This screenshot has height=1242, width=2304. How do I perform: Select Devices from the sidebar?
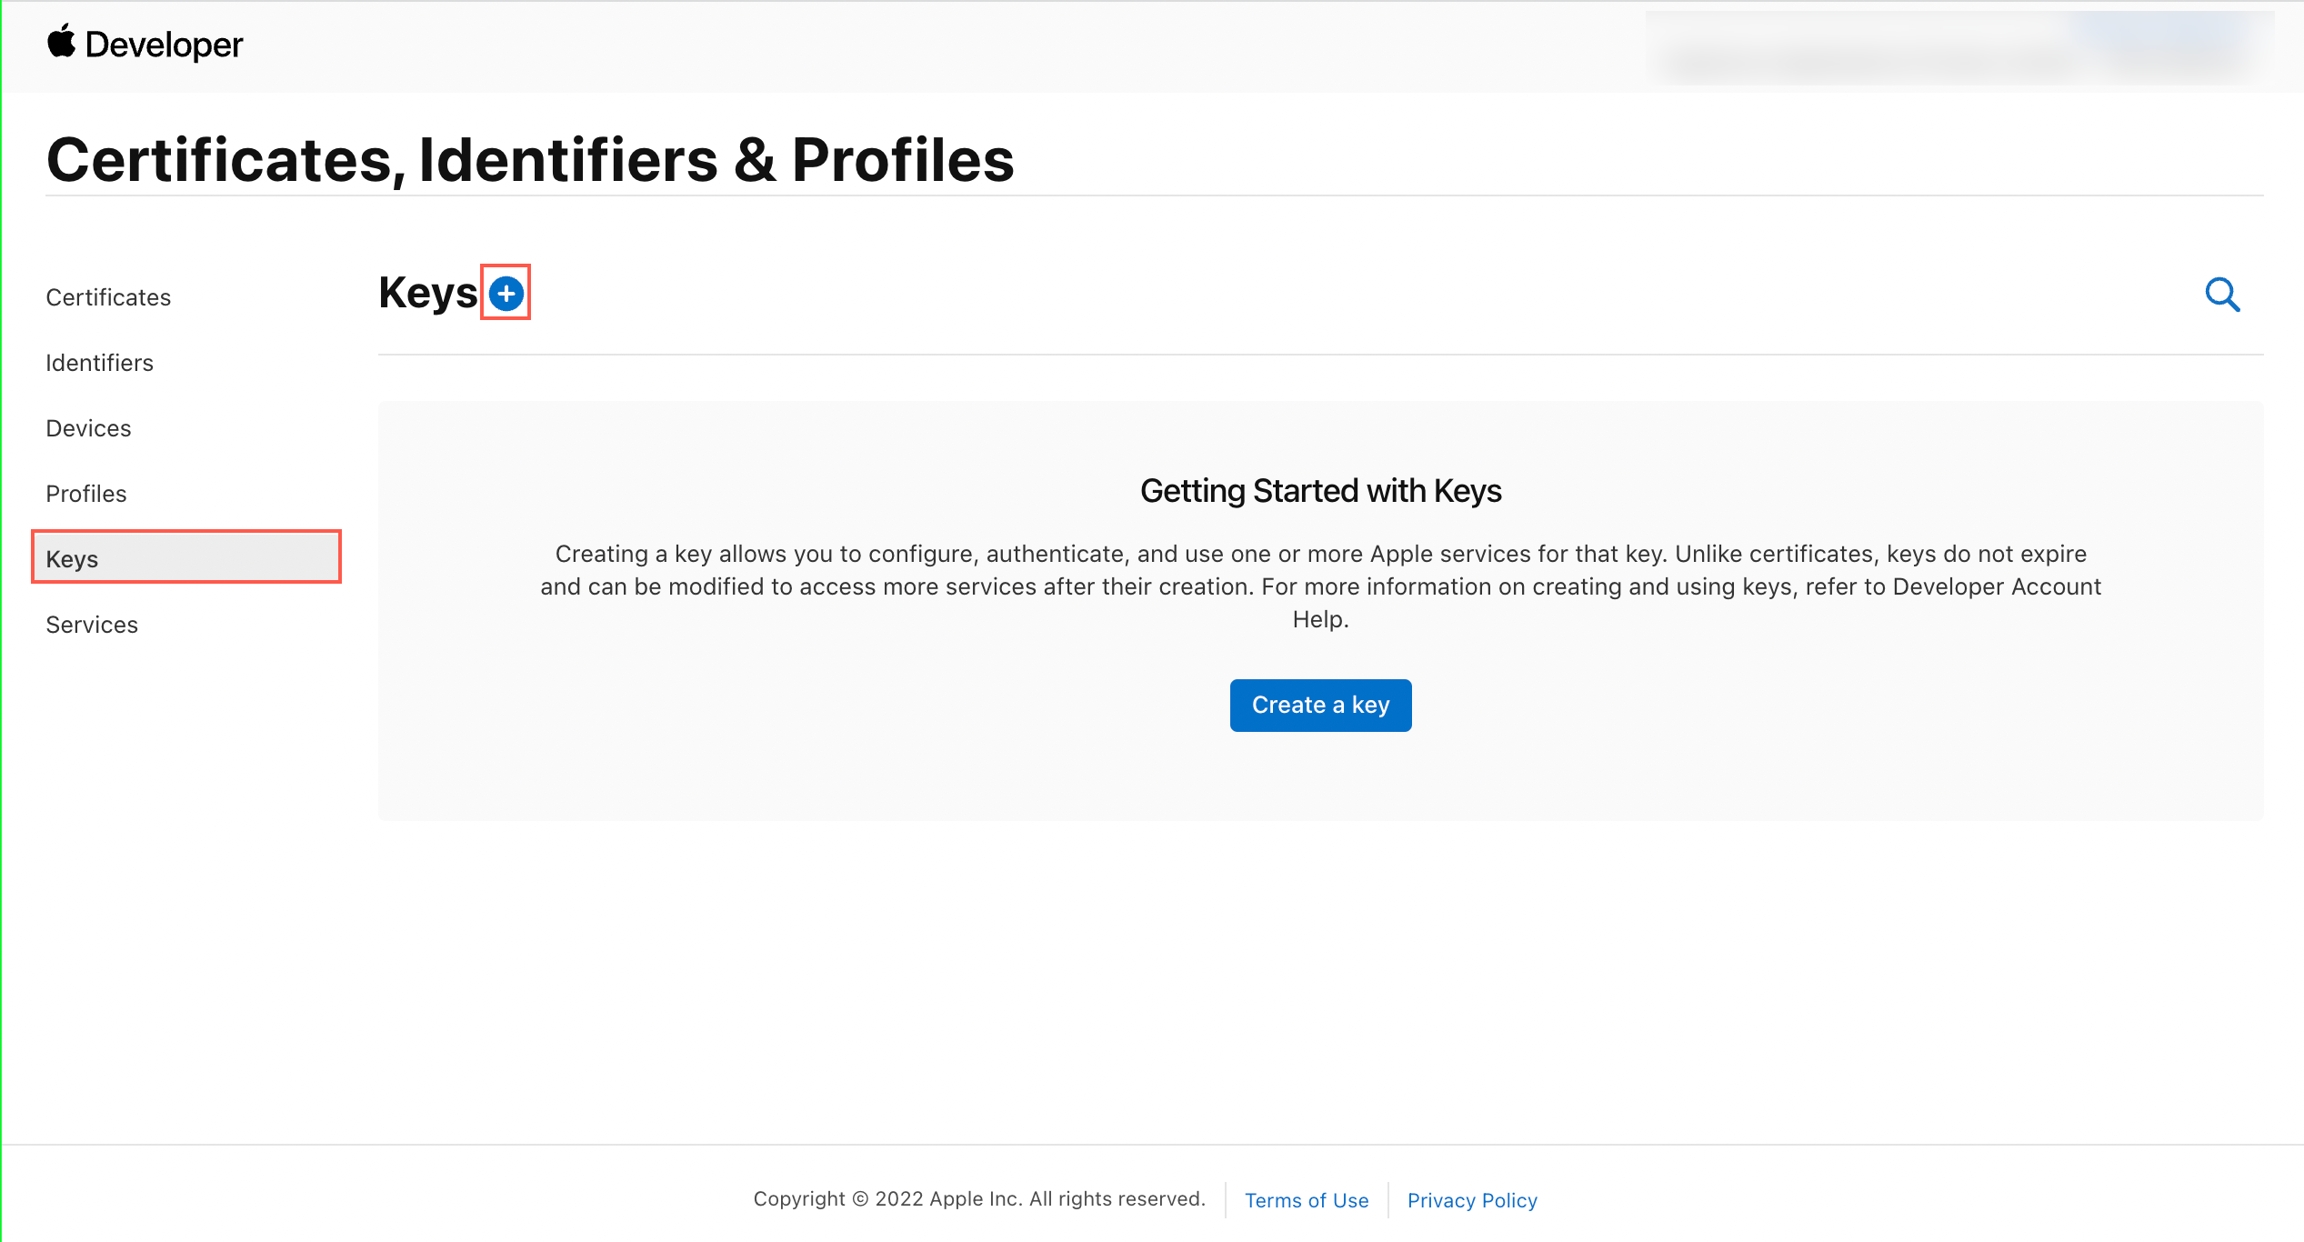coord(88,428)
